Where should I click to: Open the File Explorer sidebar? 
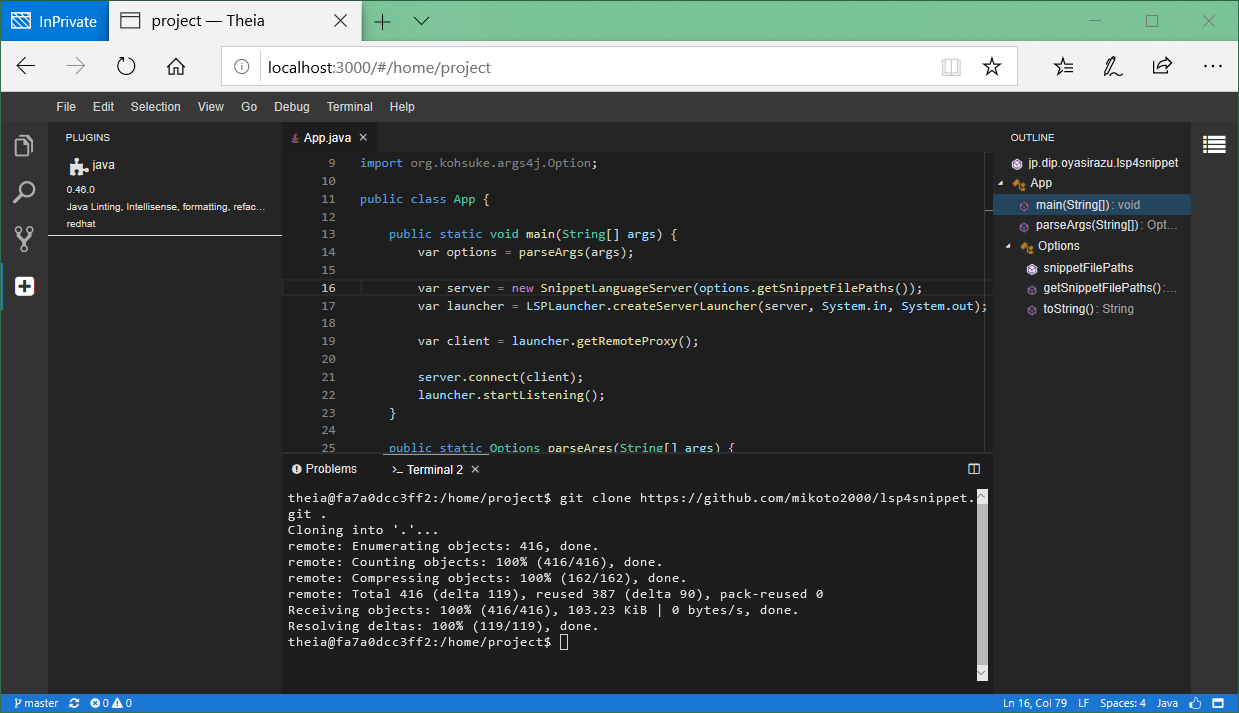click(23, 145)
